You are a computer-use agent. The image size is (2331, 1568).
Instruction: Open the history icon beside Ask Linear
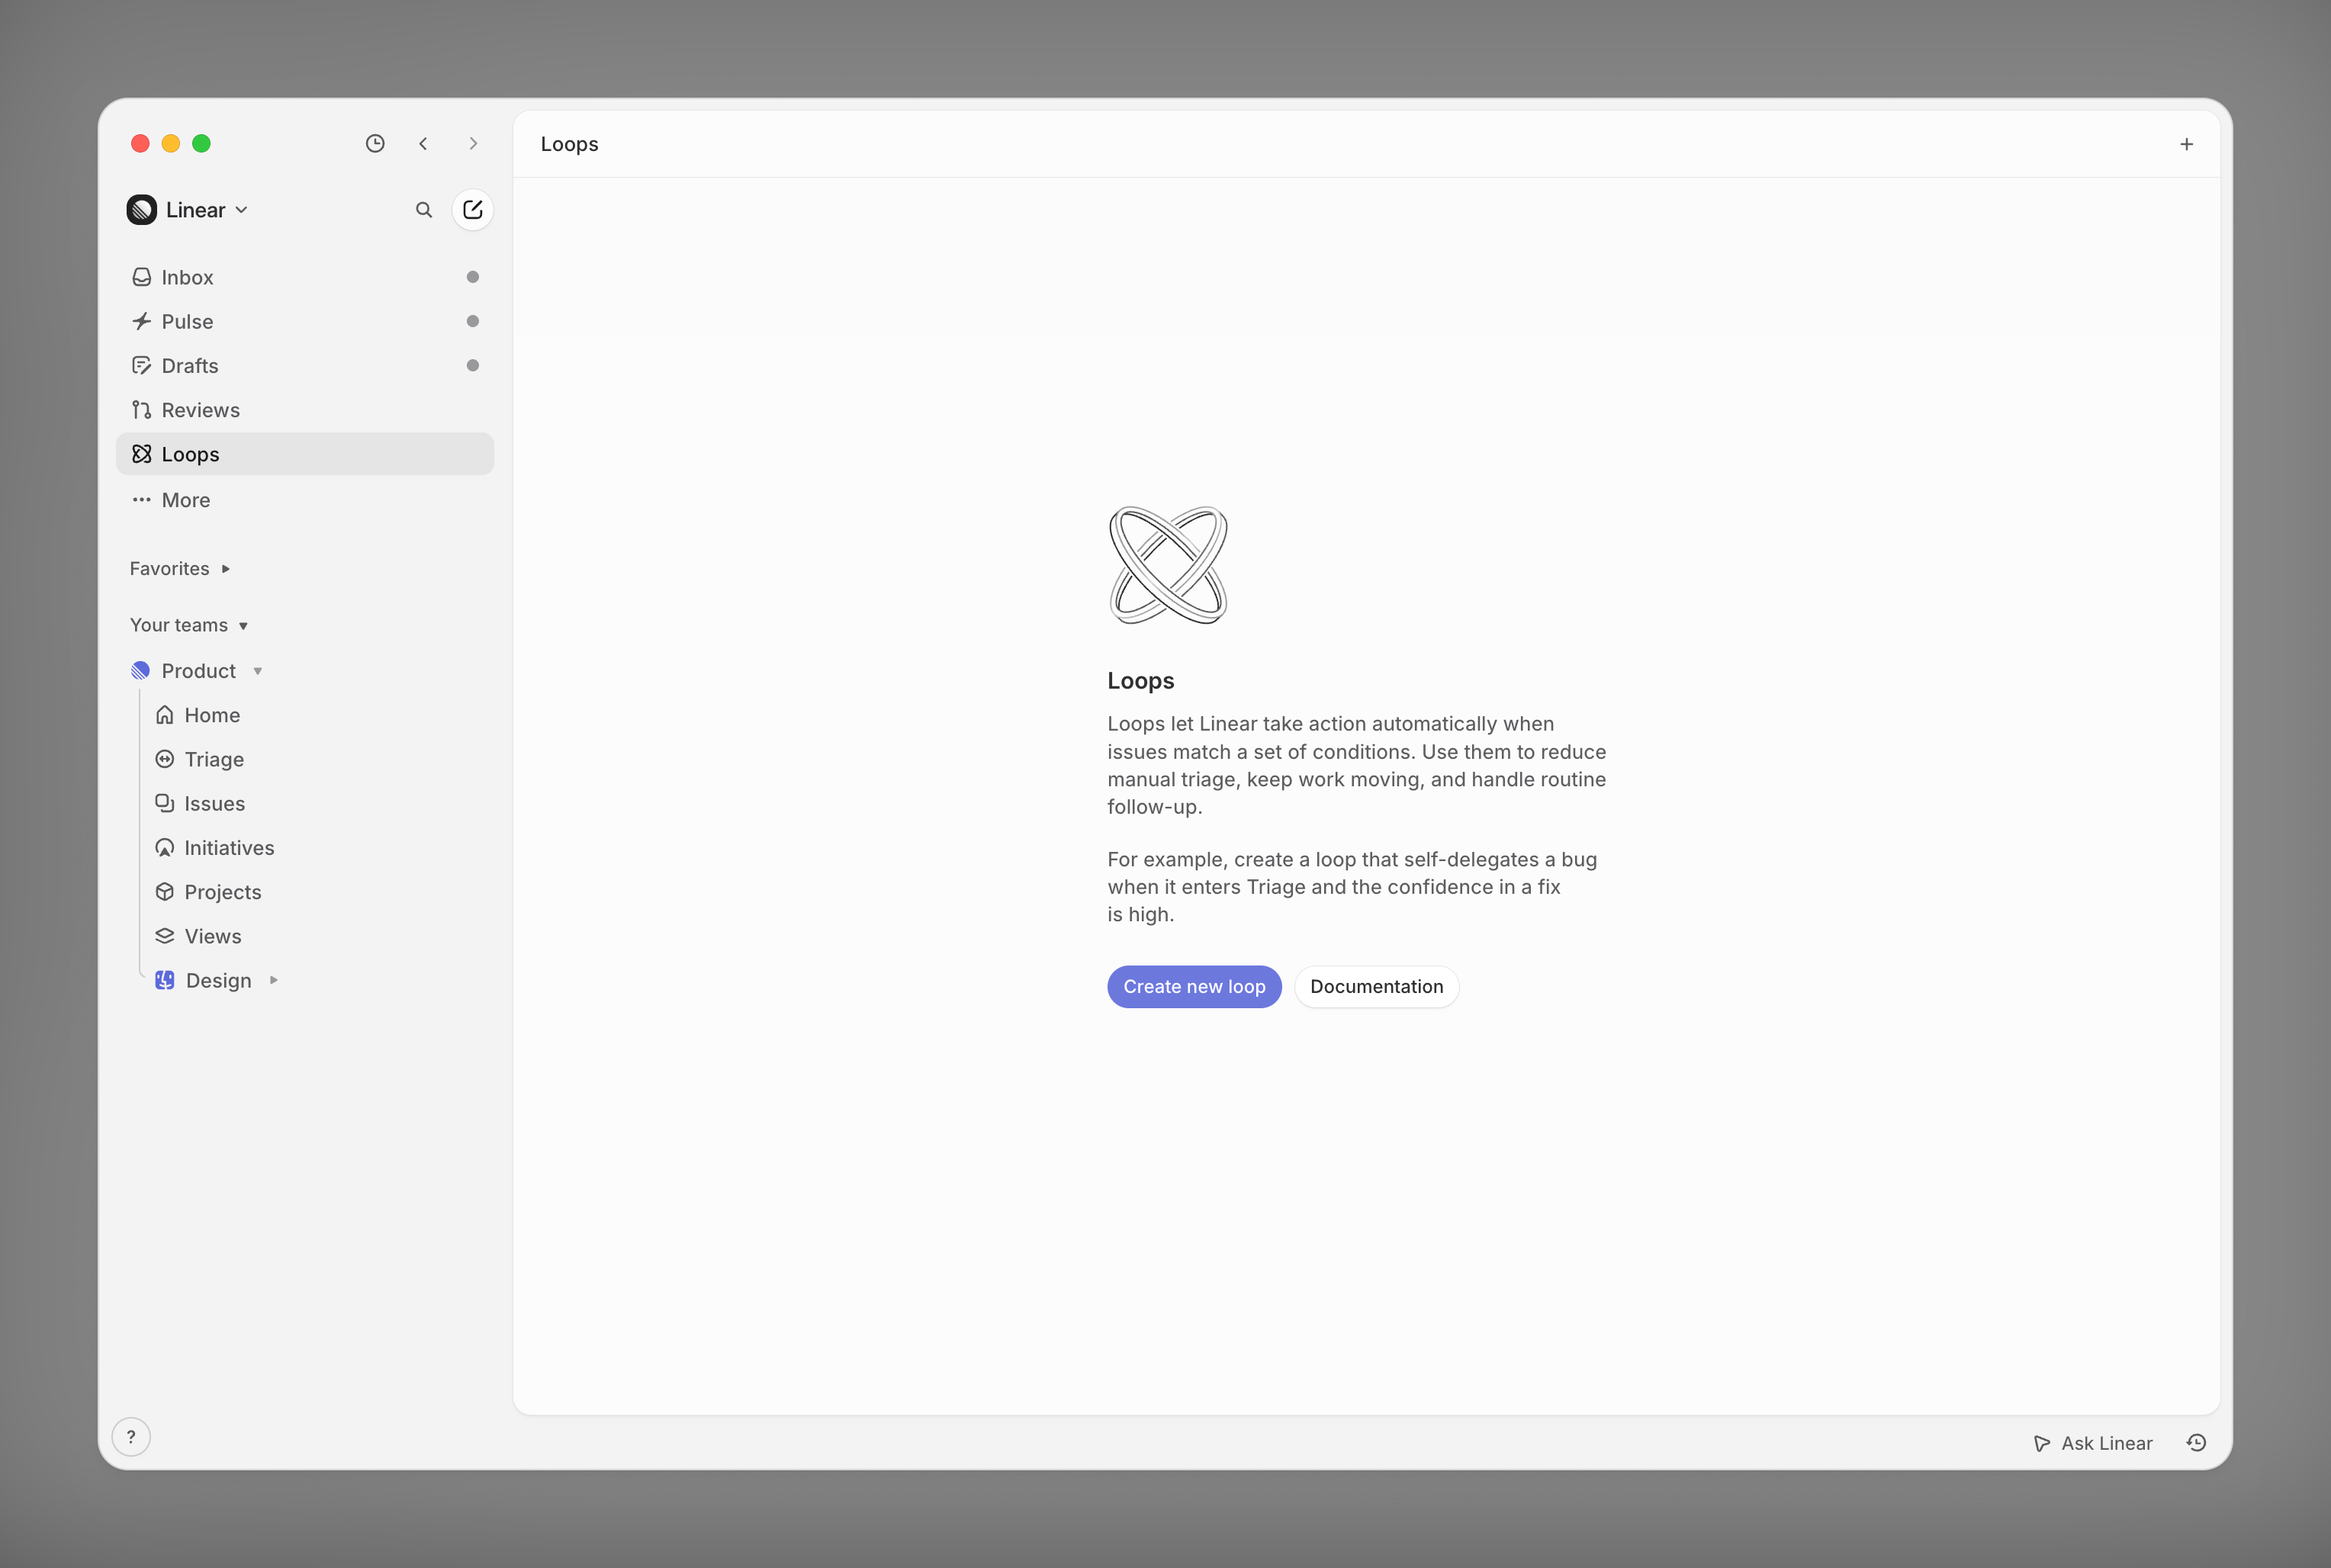pyautogui.click(x=2197, y=1443)
